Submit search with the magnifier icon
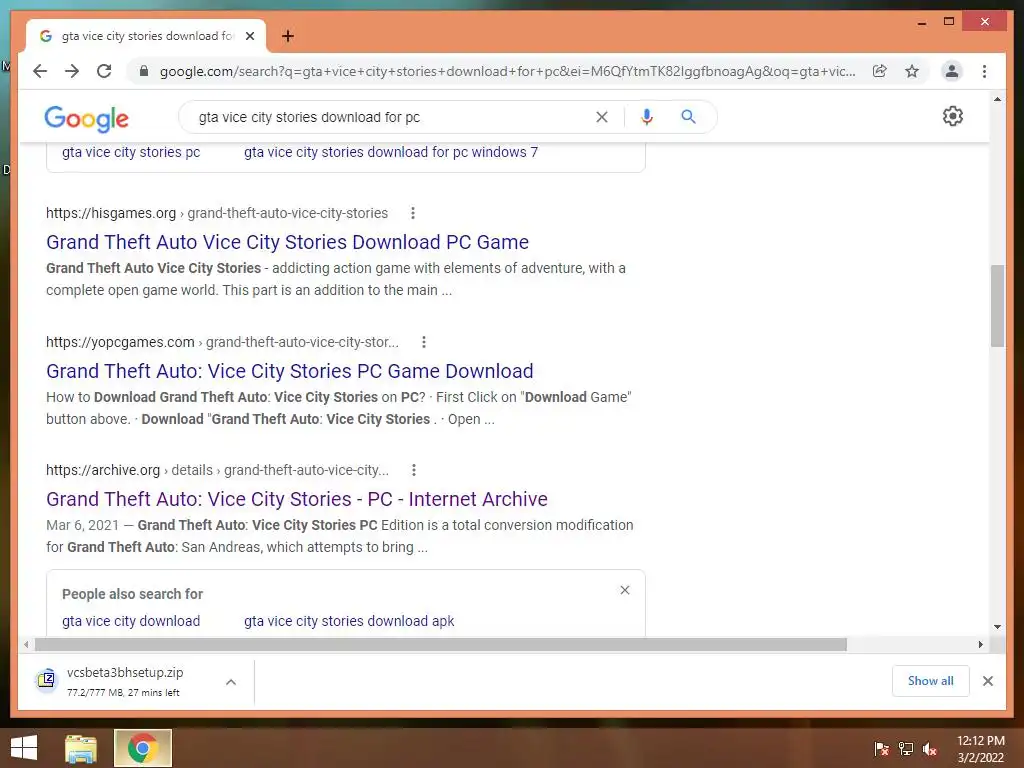1024x768 pixels. pos(688,117)
